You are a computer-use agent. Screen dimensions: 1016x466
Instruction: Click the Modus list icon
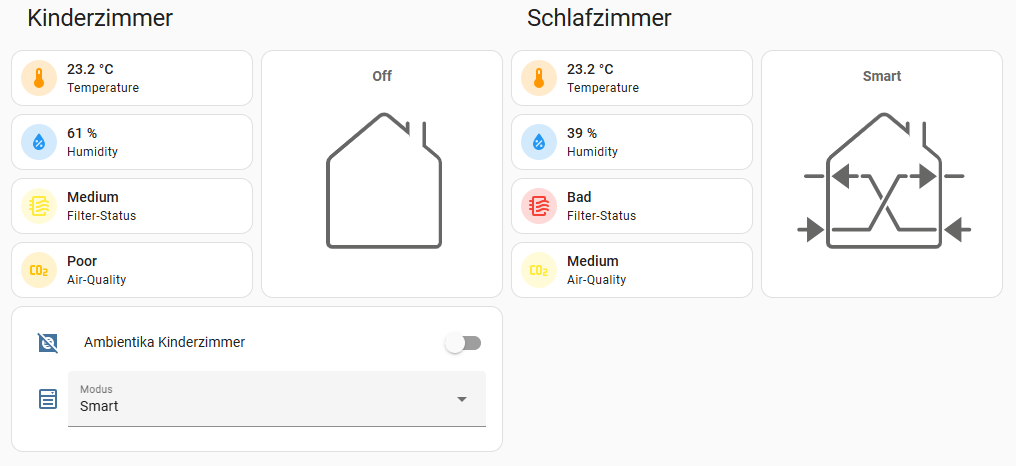[48, 399]
